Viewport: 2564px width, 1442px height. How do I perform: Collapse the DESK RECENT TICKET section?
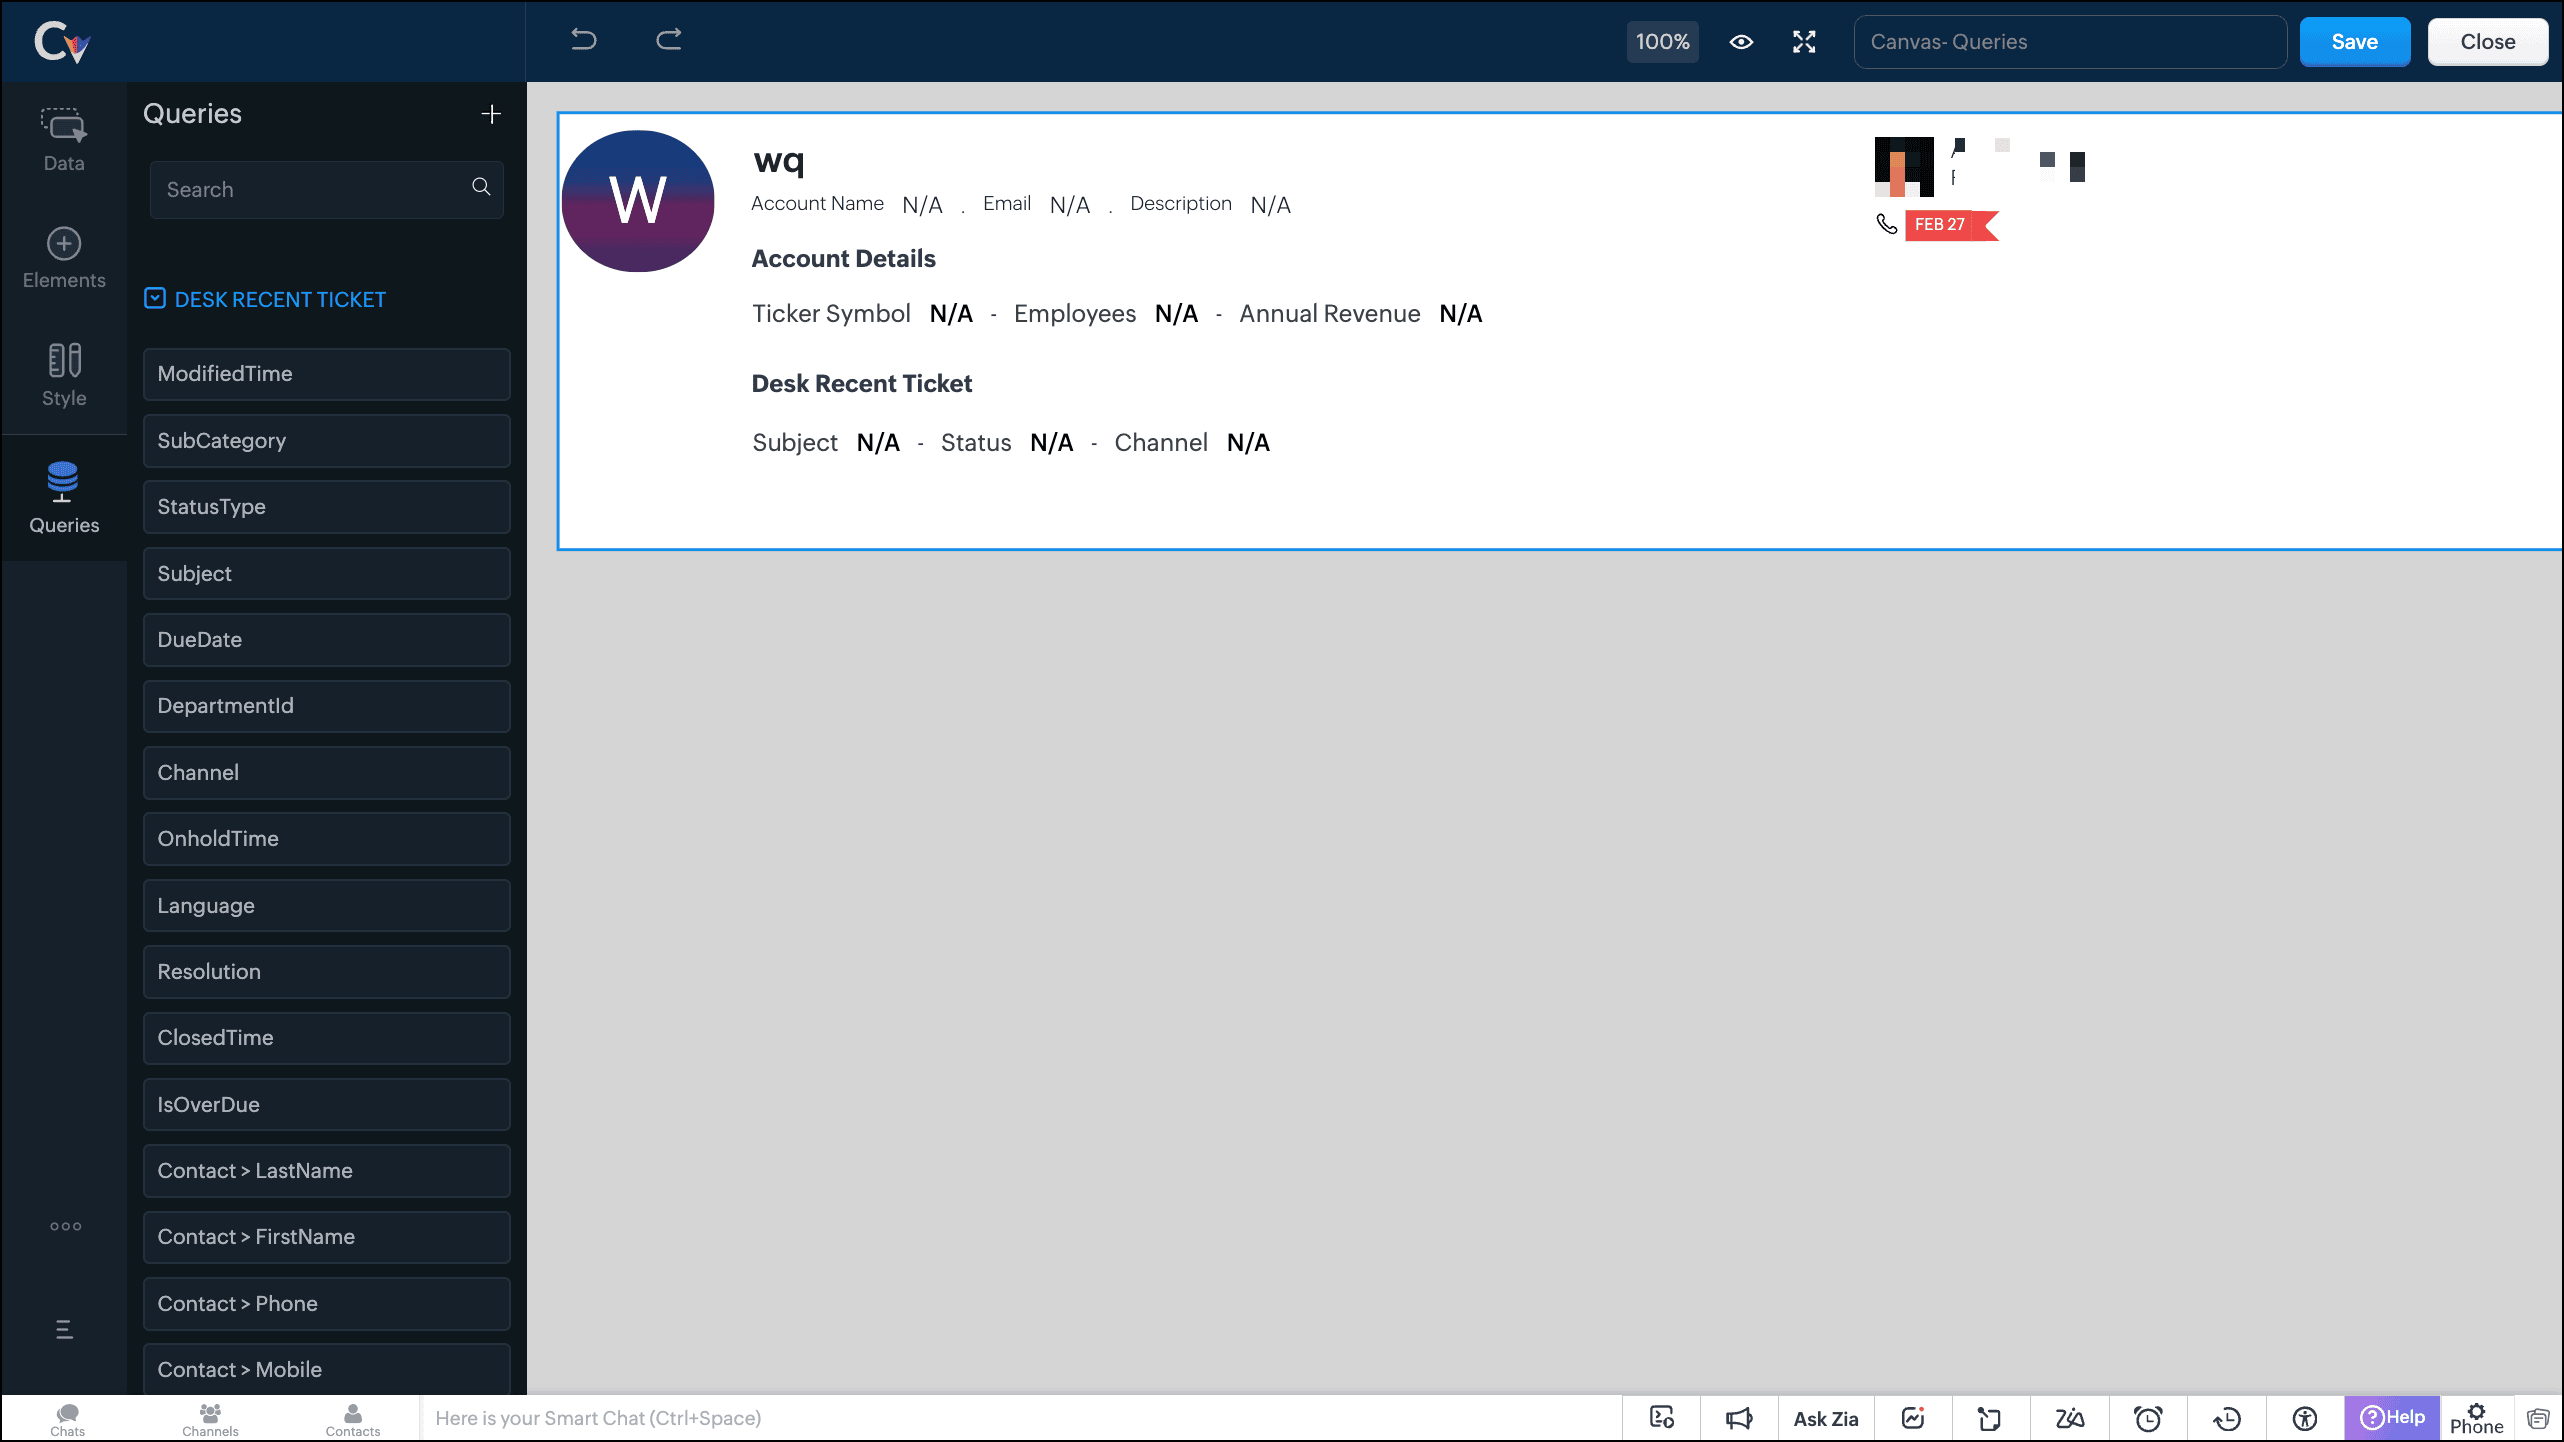point(154,299)
